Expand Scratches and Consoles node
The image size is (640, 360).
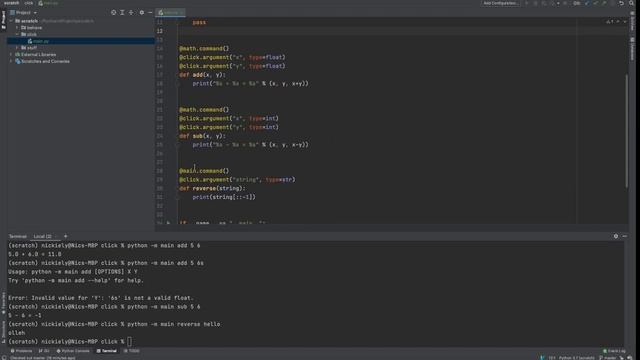(11, 61)
